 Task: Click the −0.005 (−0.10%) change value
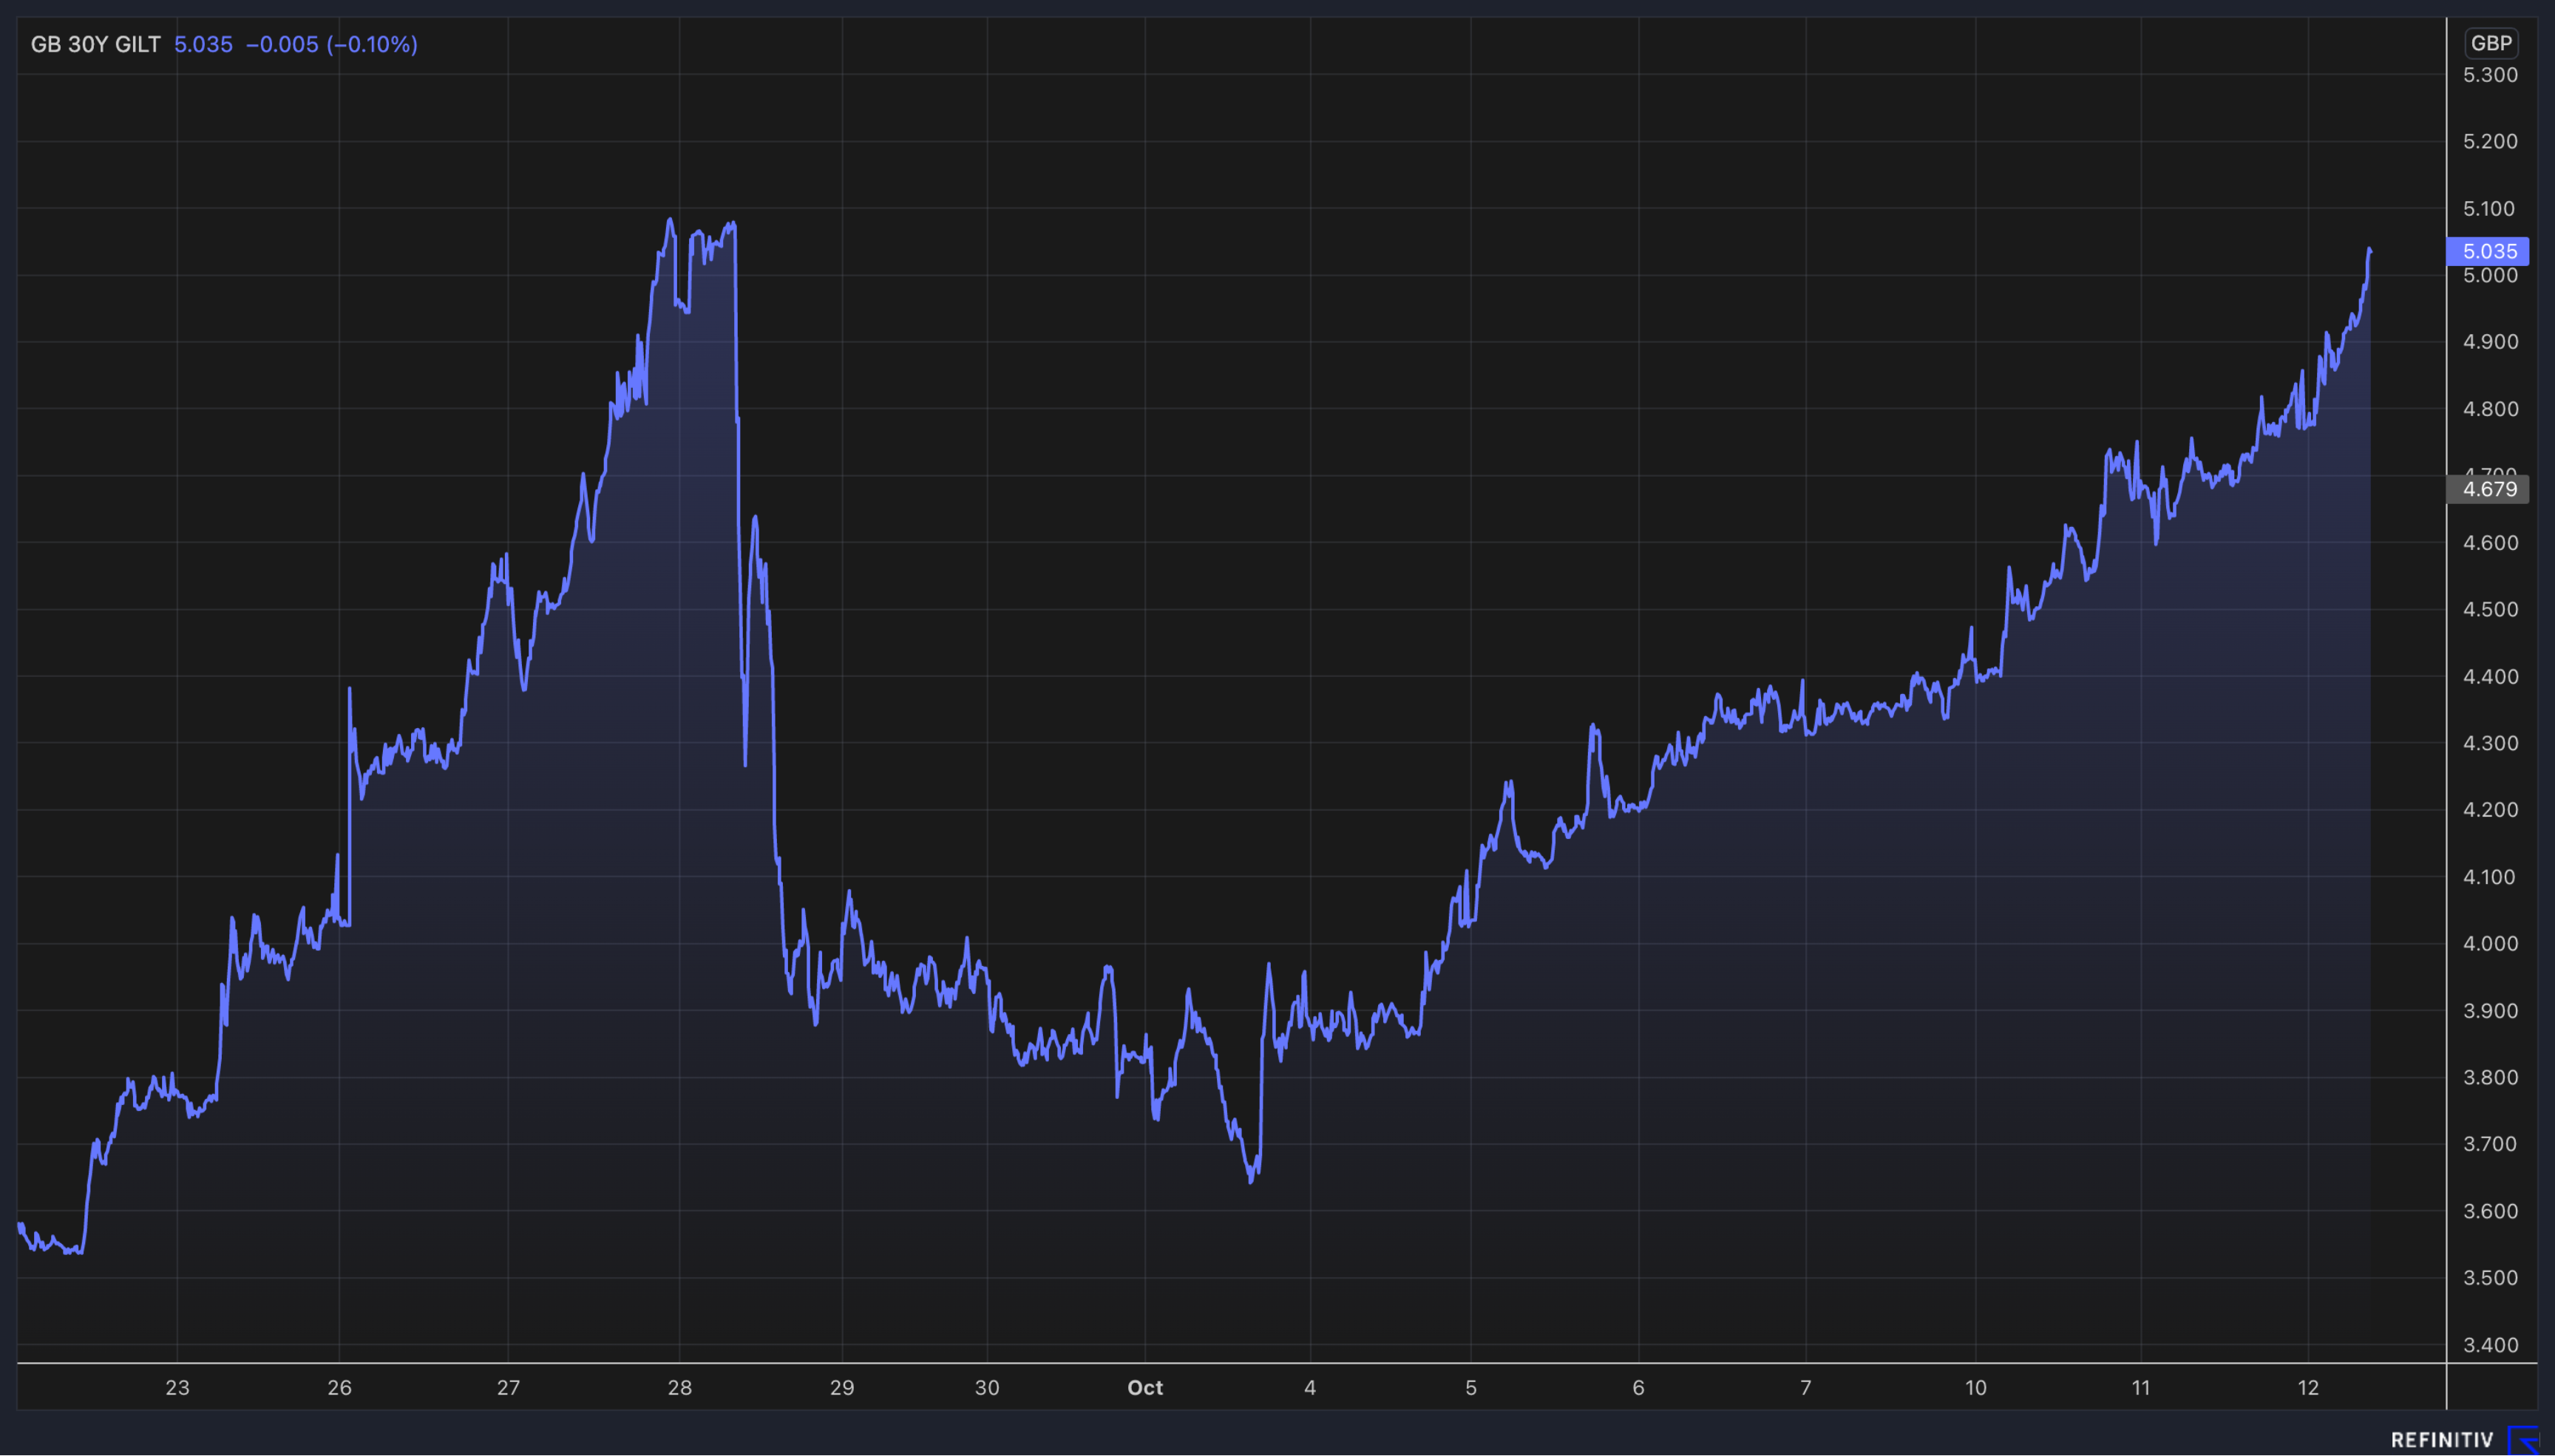click(x=332, y=44)
